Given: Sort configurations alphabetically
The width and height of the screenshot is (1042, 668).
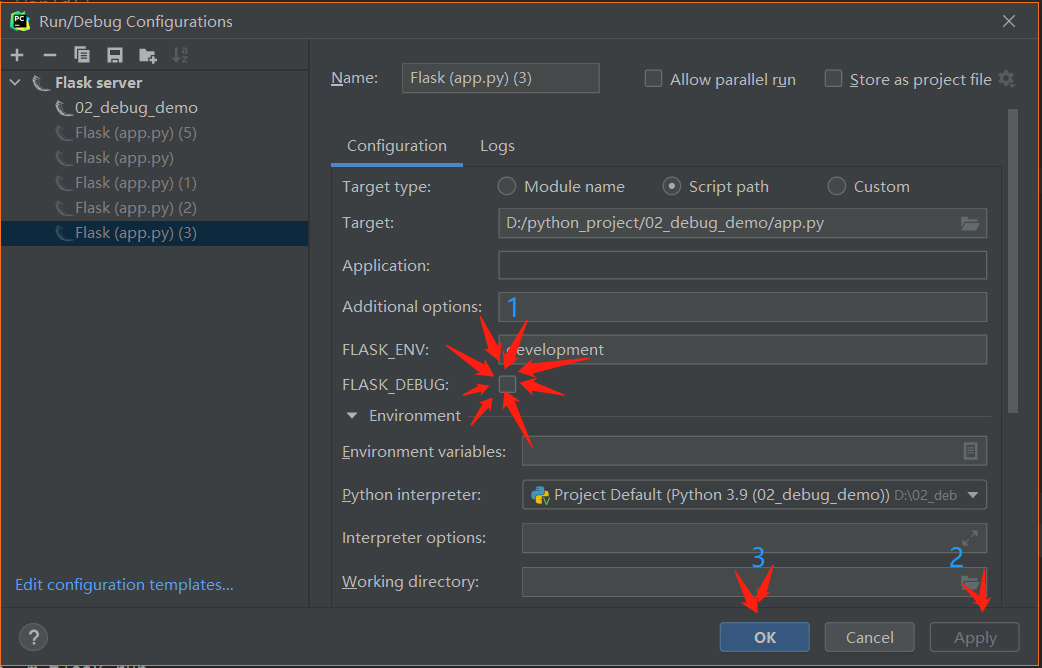Looking at the screenshot, I should [x=180, y=55].
